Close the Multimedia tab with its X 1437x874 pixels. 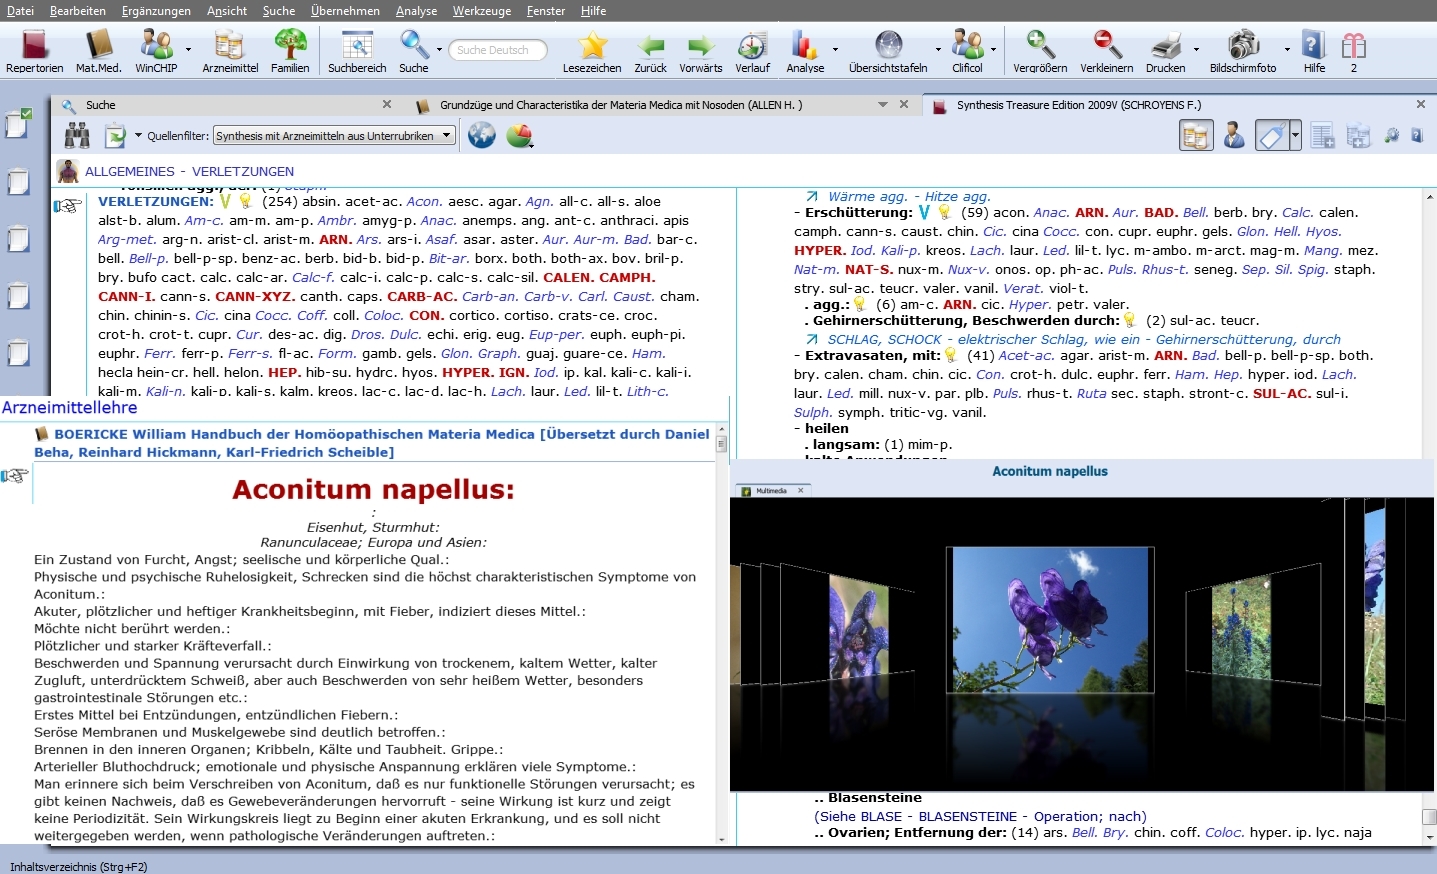pyautogui.click(x=801, y=491)
